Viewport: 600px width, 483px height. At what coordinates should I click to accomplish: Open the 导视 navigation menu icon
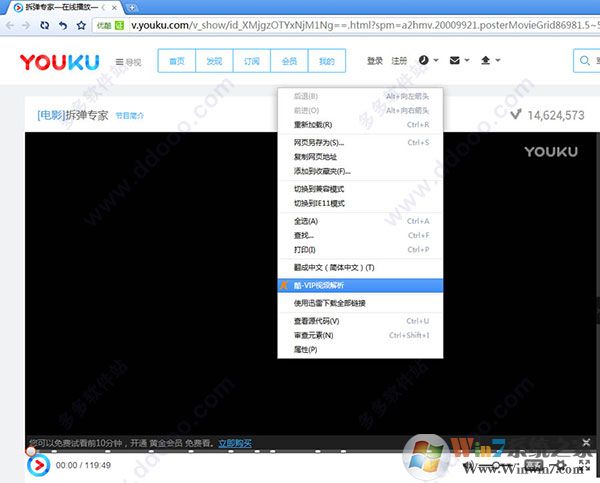tap(119, 62)
